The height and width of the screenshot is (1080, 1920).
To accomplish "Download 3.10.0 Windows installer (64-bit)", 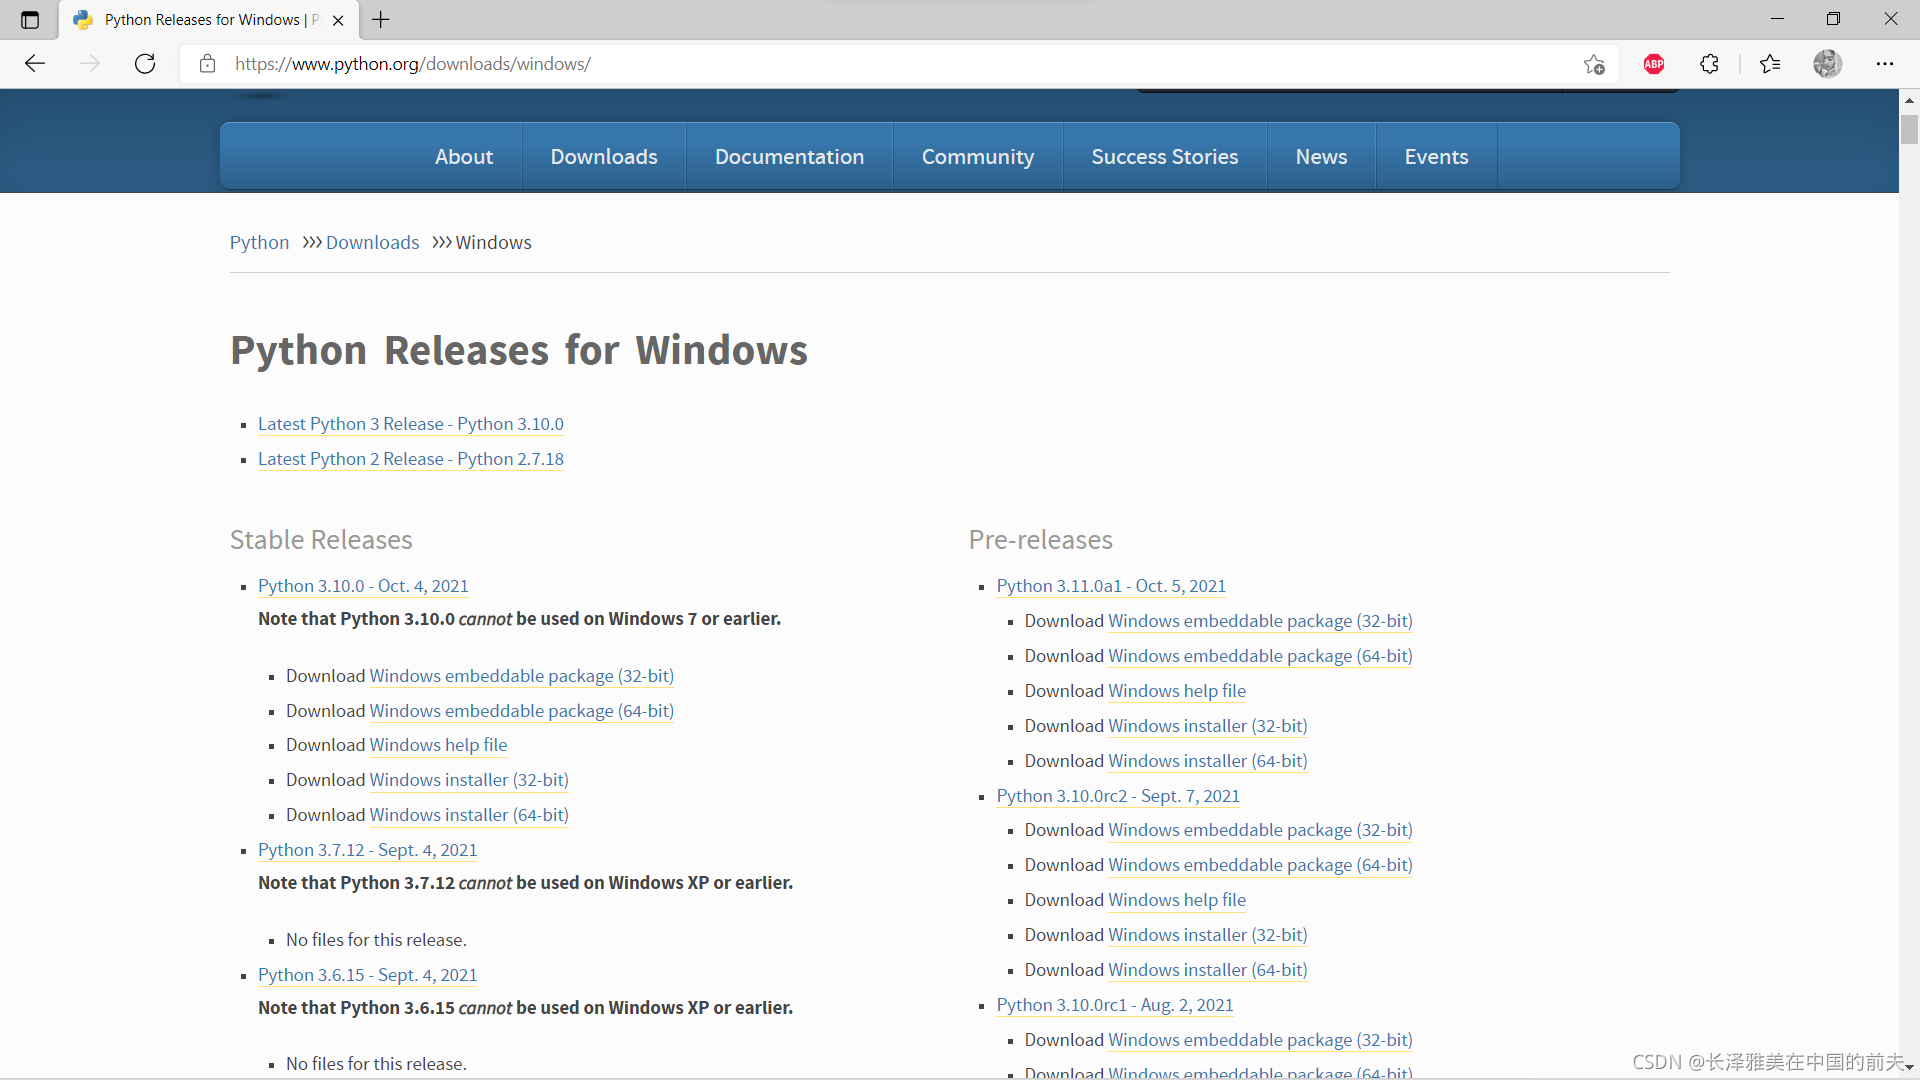I will point(469,815).
